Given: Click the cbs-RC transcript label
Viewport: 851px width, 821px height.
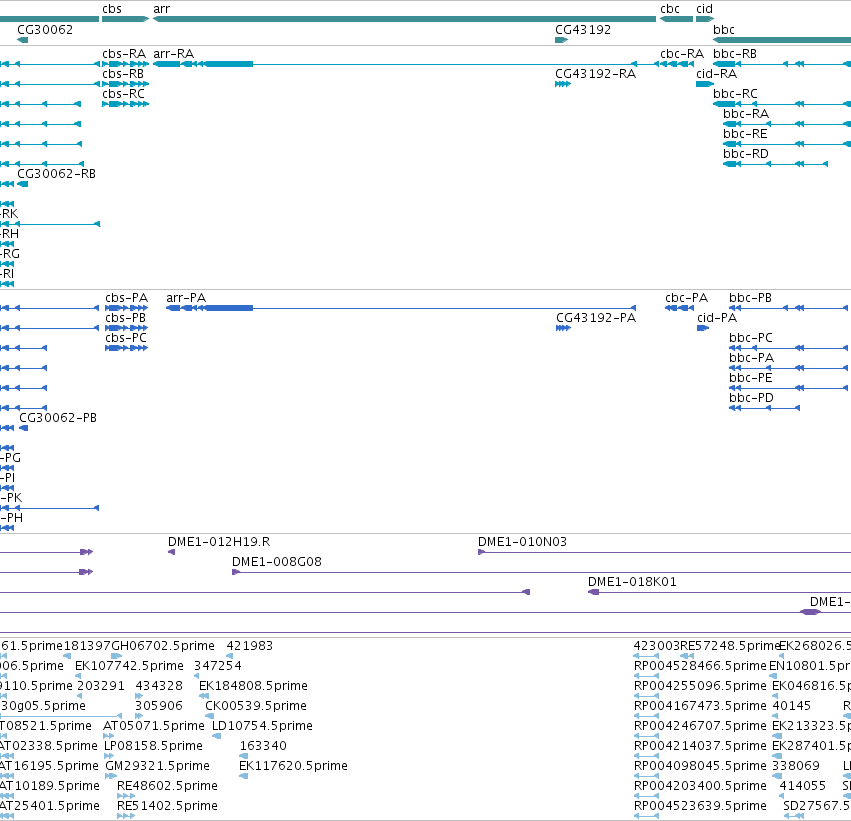Looking at the screenshot, I should (124, 94).
